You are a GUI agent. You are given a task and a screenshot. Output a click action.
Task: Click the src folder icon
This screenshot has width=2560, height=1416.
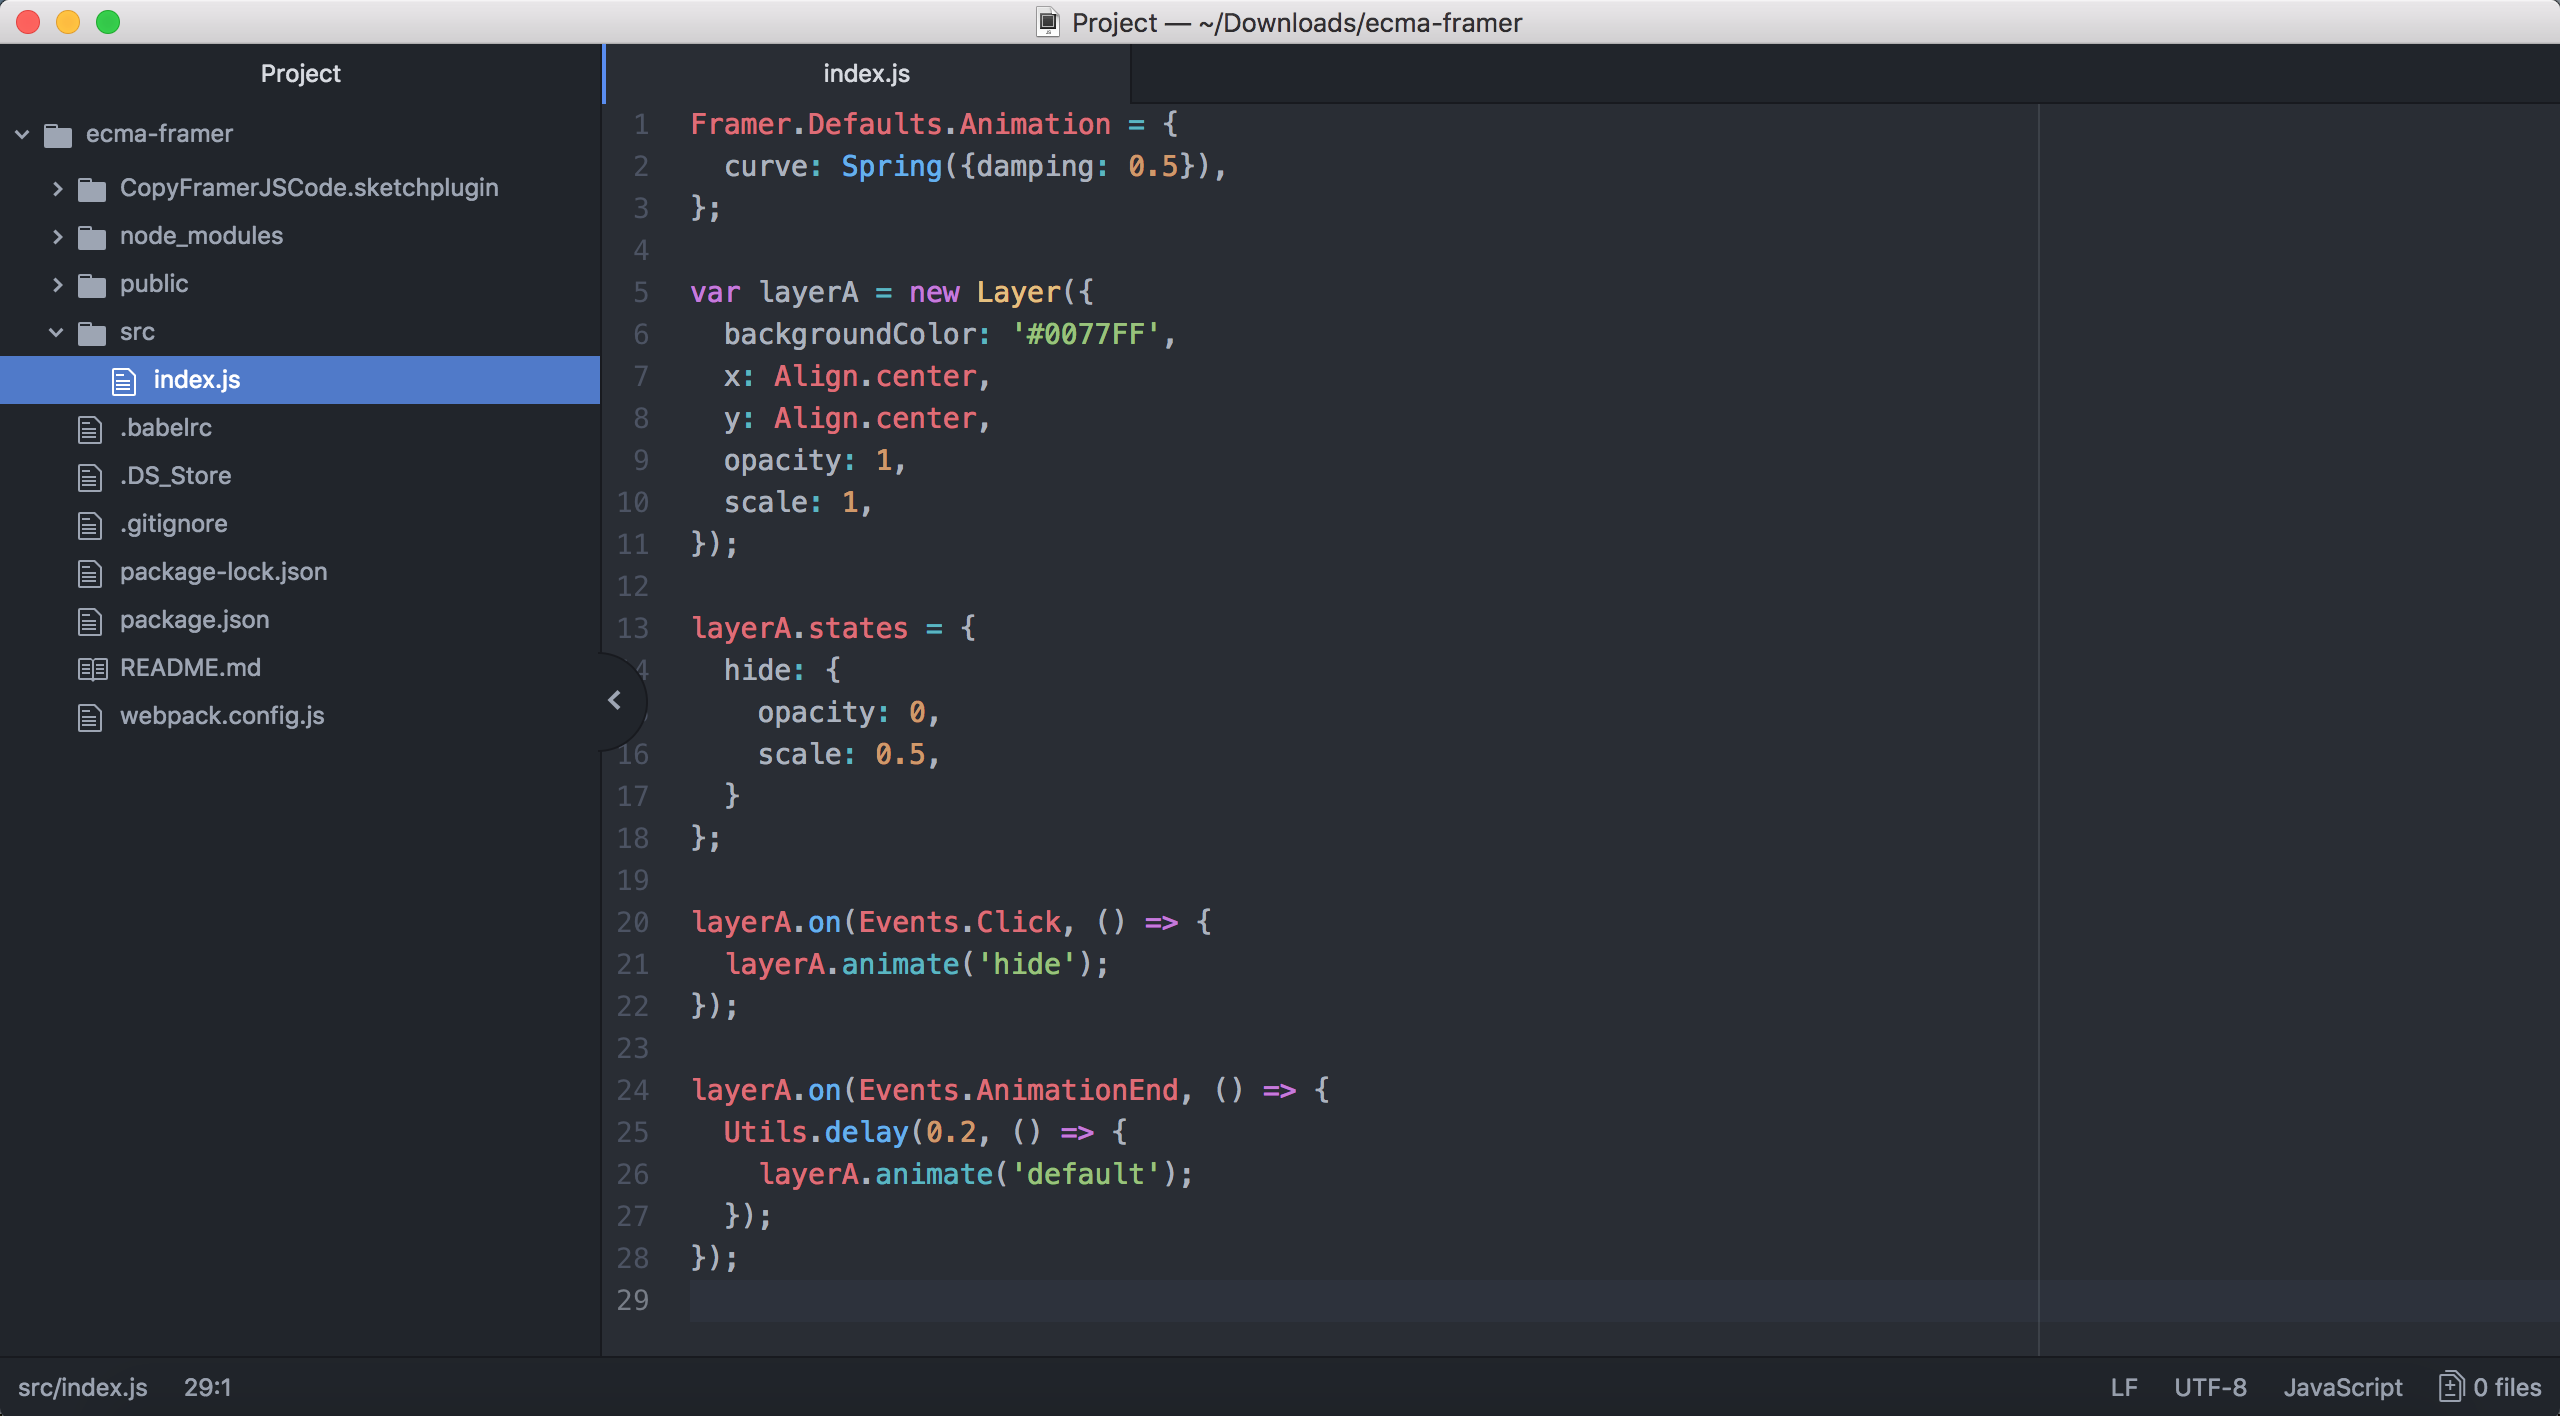point(92,332)
